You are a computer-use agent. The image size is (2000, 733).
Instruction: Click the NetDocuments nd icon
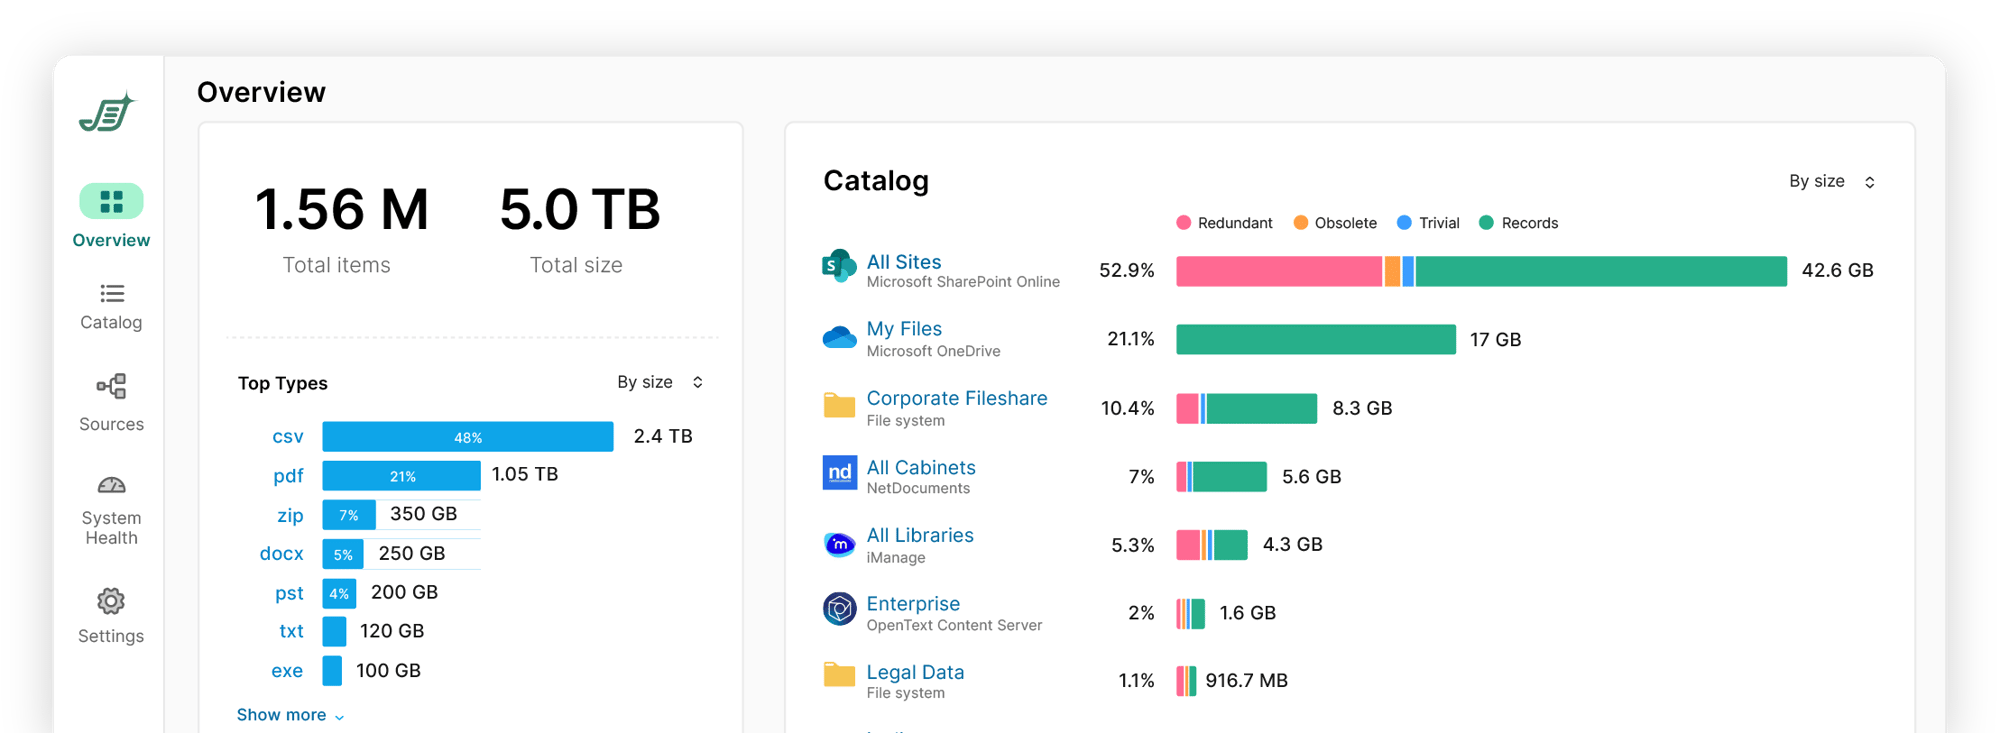click(840, 472)
